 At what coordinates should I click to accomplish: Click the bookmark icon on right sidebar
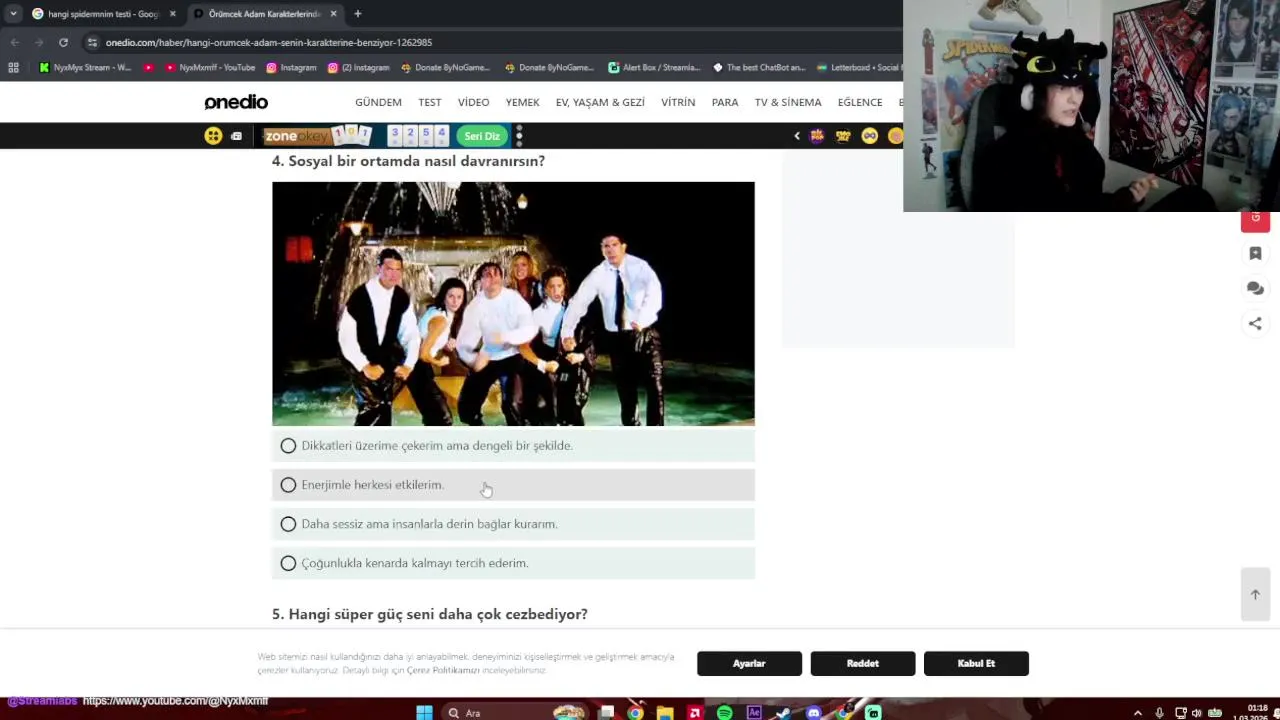coord(1255,253)
